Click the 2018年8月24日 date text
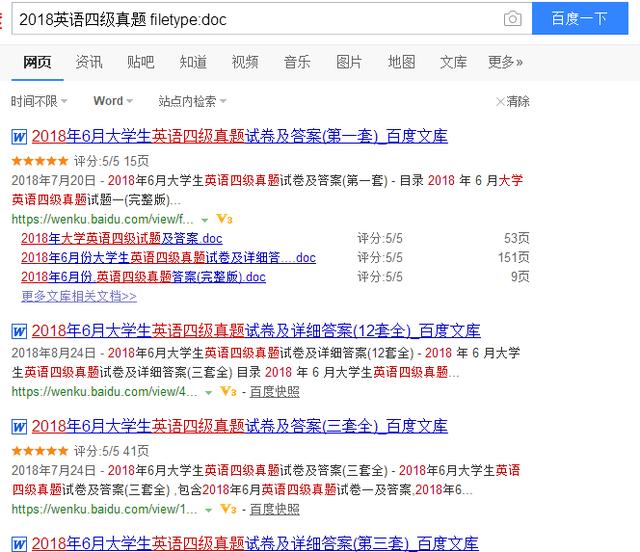This screenshot has width=640, height=552. click(53, 353)
